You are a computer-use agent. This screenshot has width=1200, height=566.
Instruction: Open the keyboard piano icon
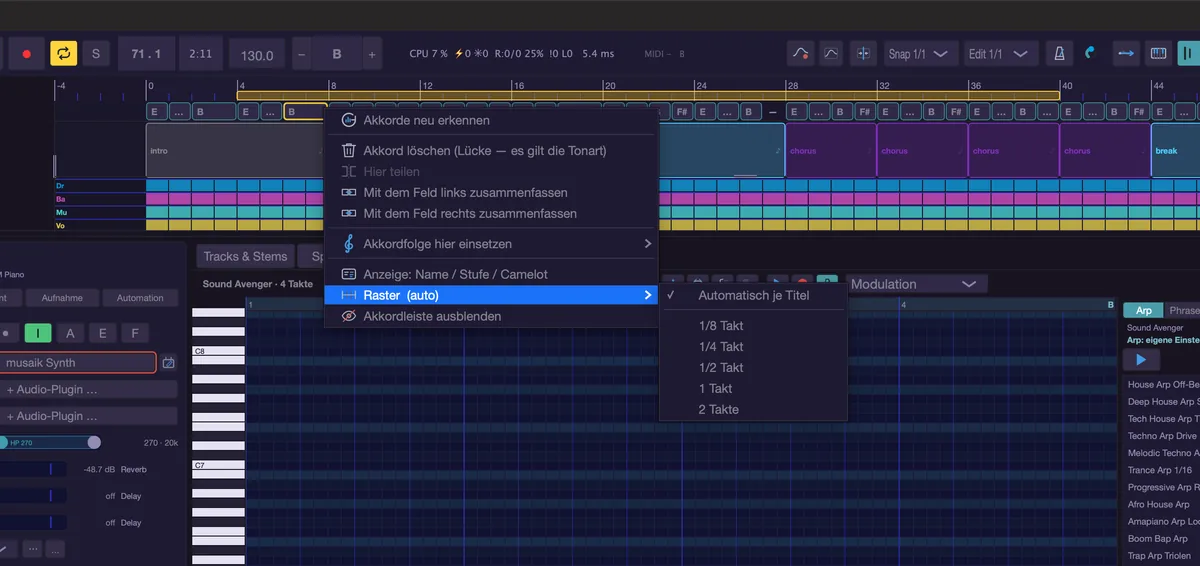tap(1158, 54)
